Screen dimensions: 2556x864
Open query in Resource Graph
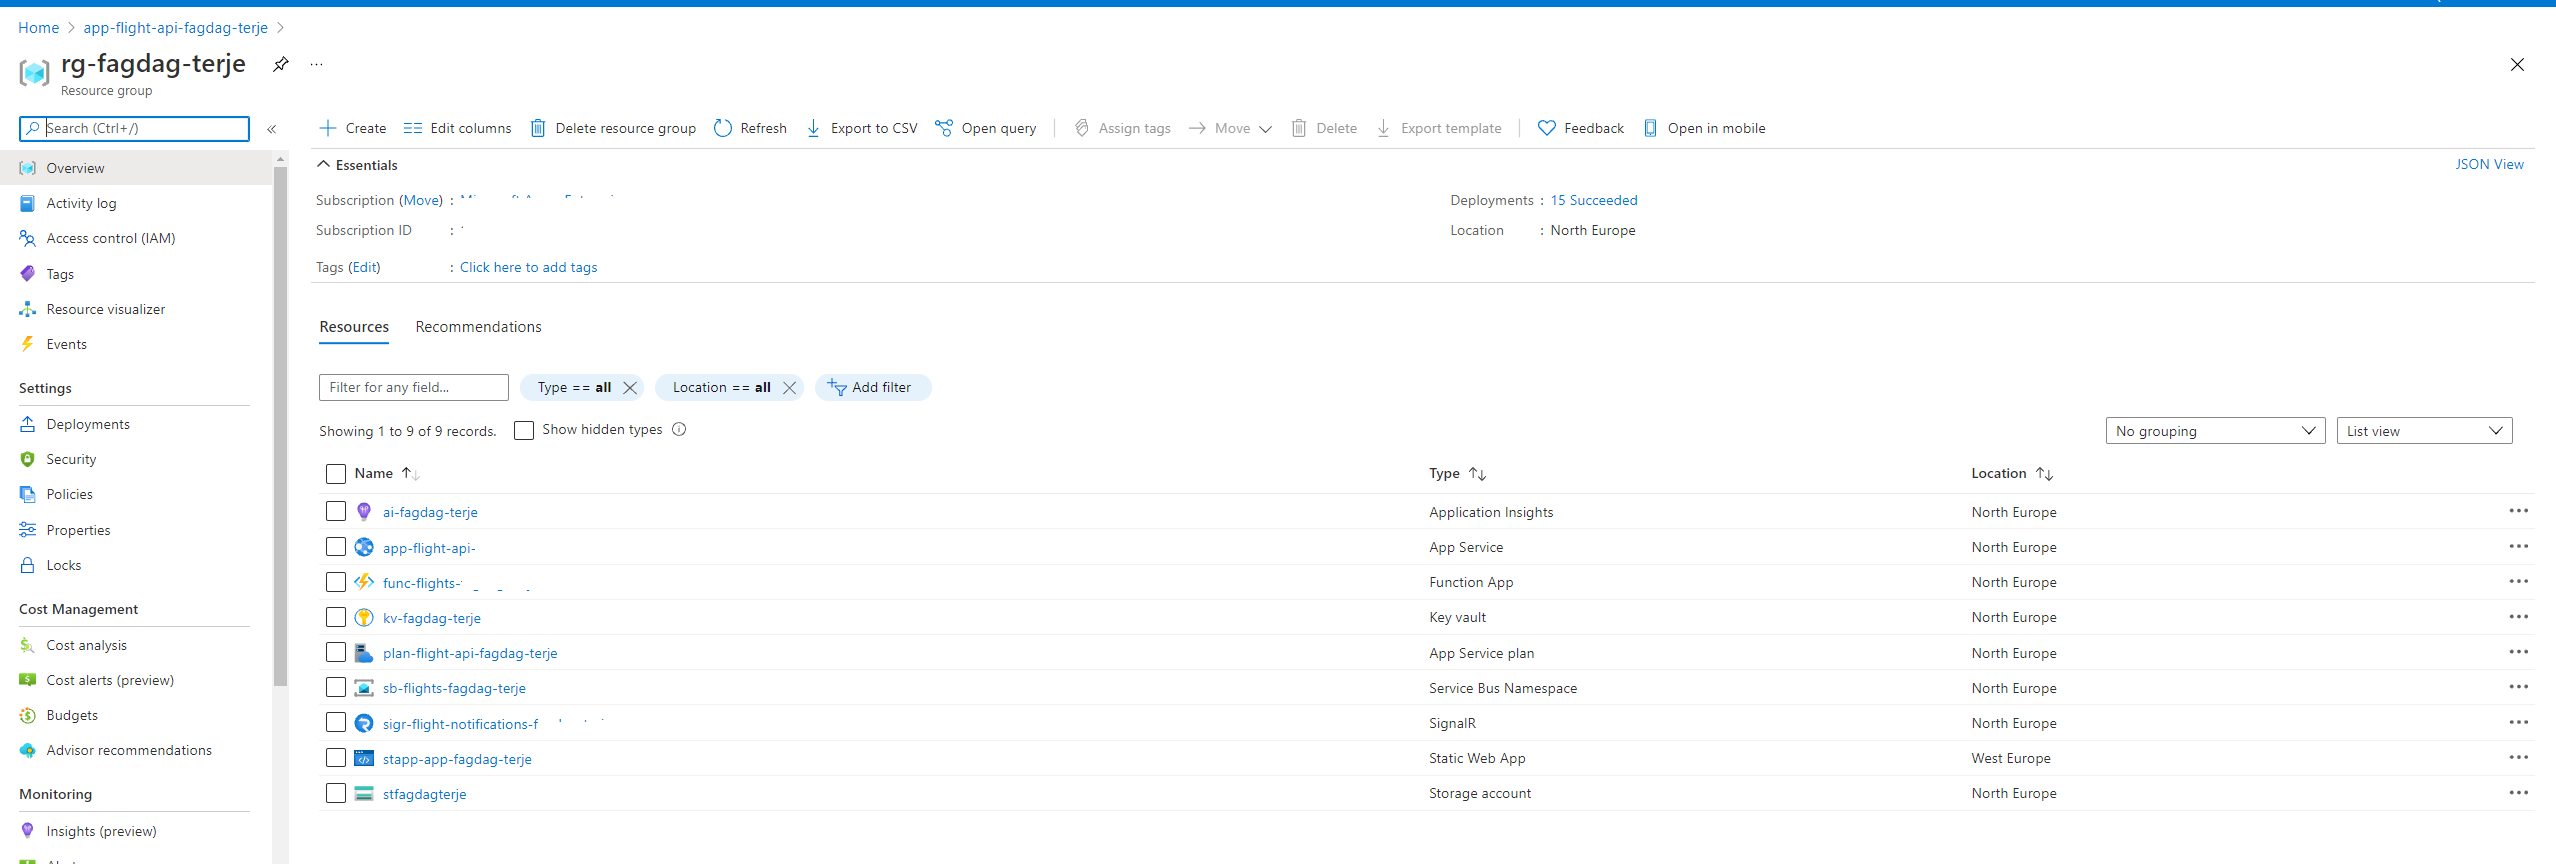986,128
